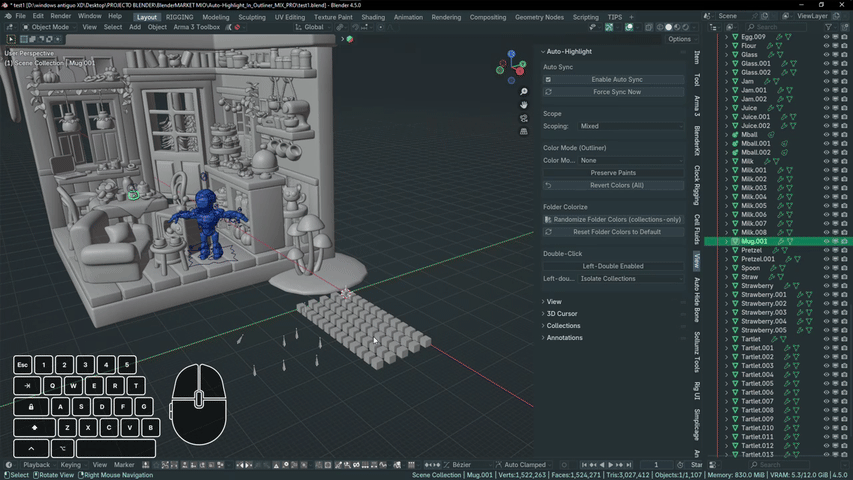
Task: Jump to timeline start frame button
Action: coord(584,465)
